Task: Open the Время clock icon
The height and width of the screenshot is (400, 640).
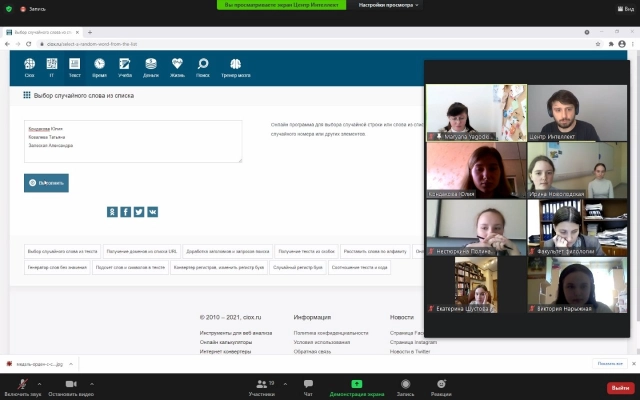Action: [x=99, y=67]
